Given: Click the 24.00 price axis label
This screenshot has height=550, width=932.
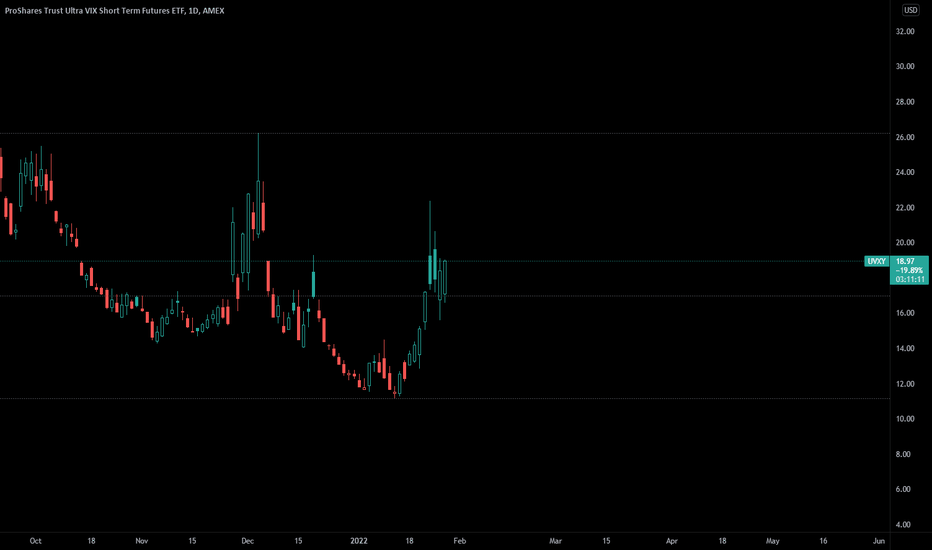Looking at the screenshot, I should coord(905,172).
